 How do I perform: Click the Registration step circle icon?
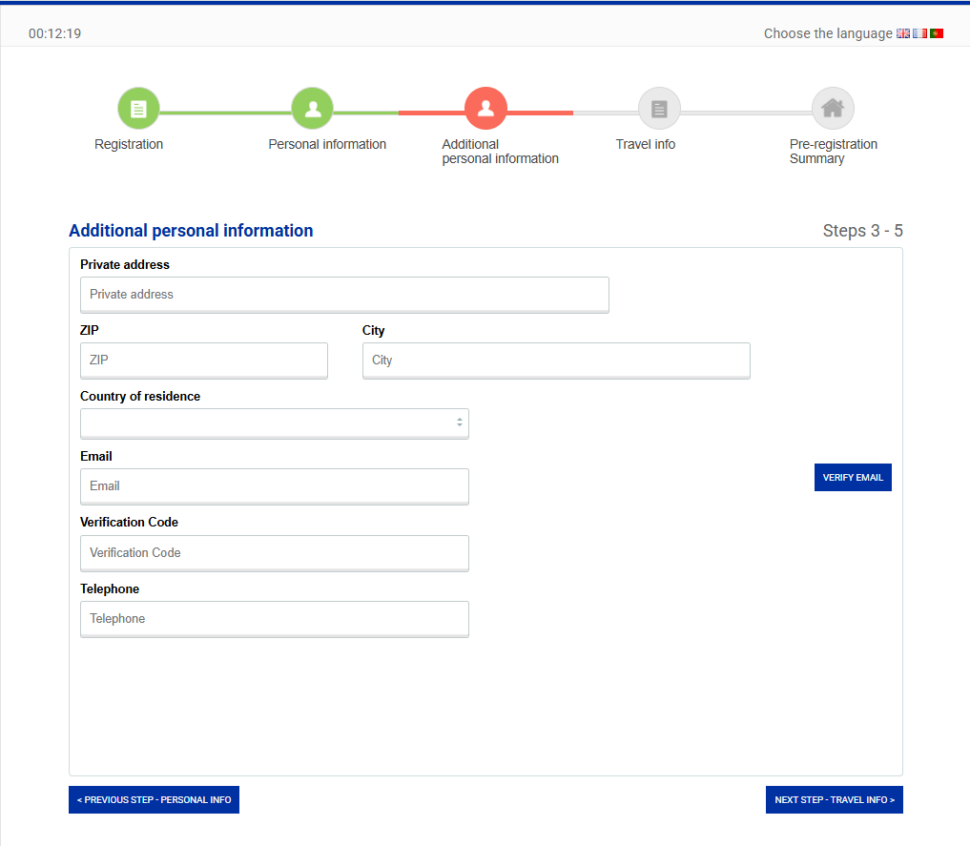pos(139,109)
